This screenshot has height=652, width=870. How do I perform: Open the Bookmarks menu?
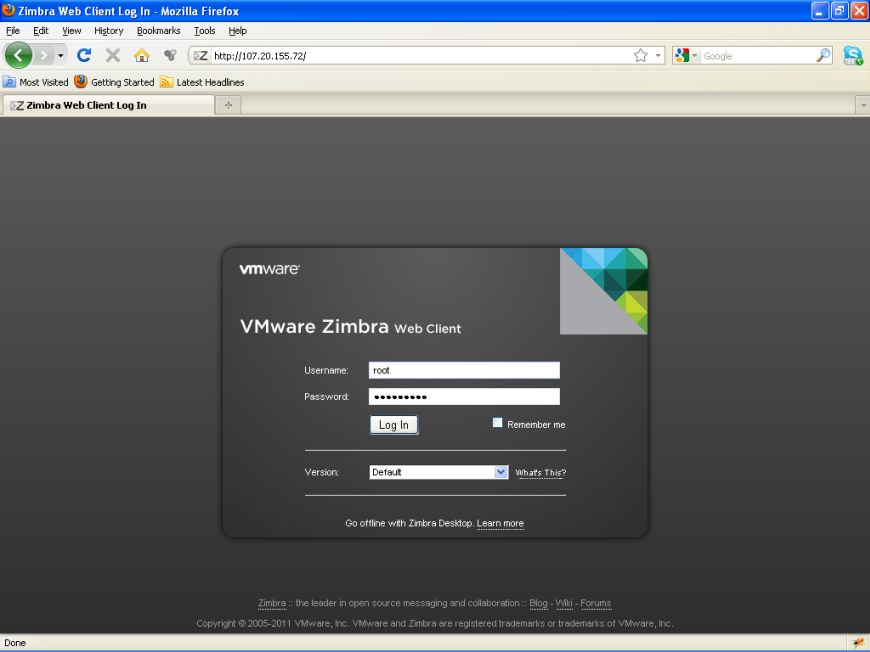(158, 31)
